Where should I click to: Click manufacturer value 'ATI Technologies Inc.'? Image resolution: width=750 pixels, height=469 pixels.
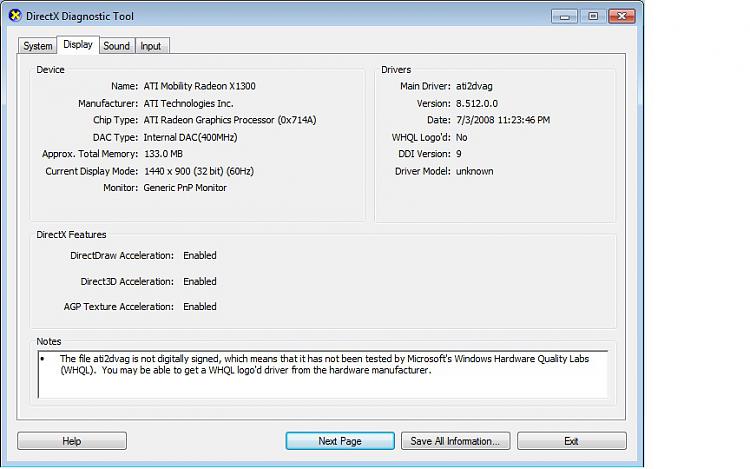[x=188, y=103]
